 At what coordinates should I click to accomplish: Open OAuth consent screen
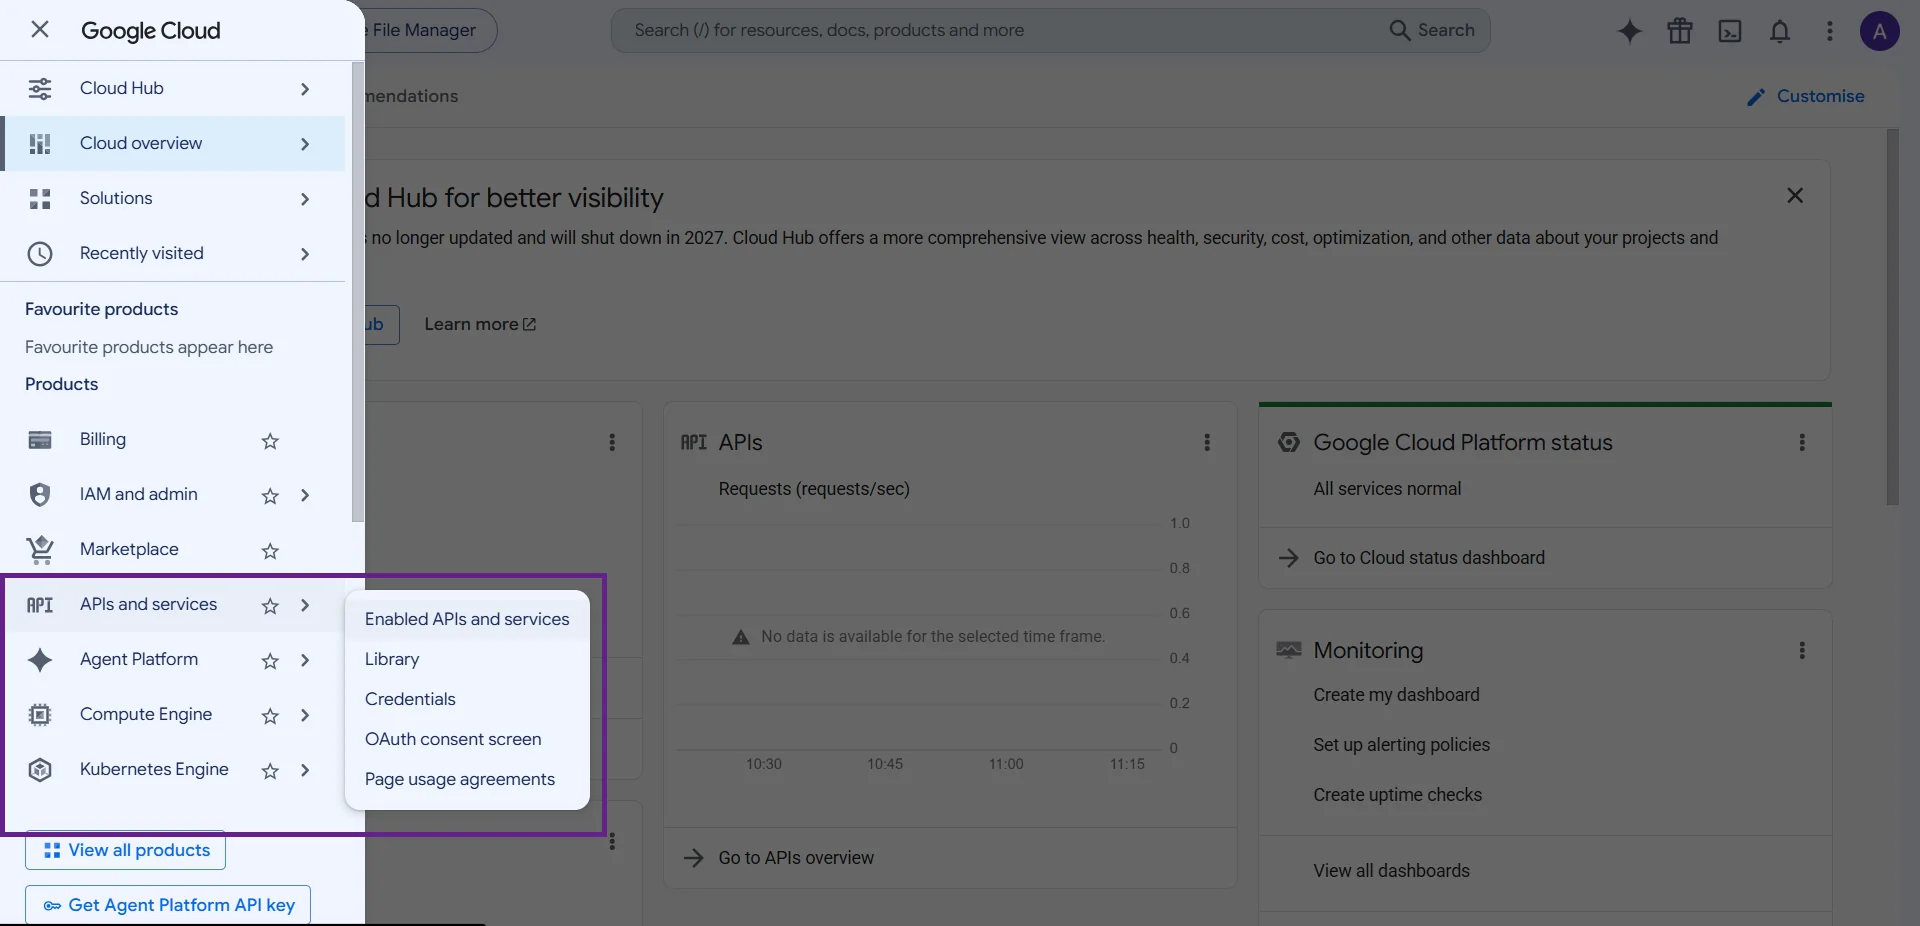click(x=467, y=739)
